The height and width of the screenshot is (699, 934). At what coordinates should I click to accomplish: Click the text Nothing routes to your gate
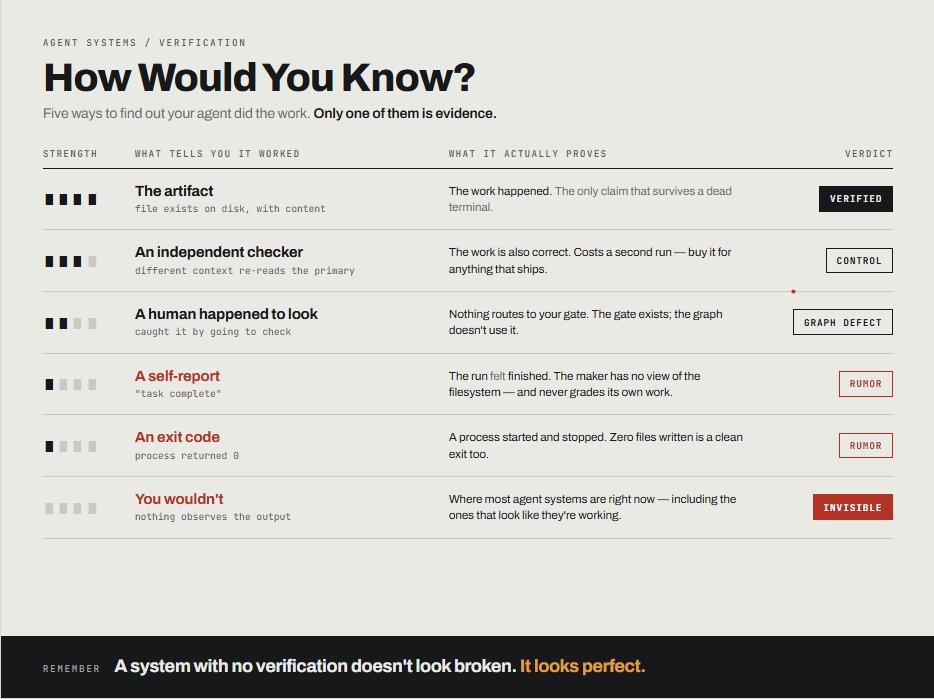518,314
